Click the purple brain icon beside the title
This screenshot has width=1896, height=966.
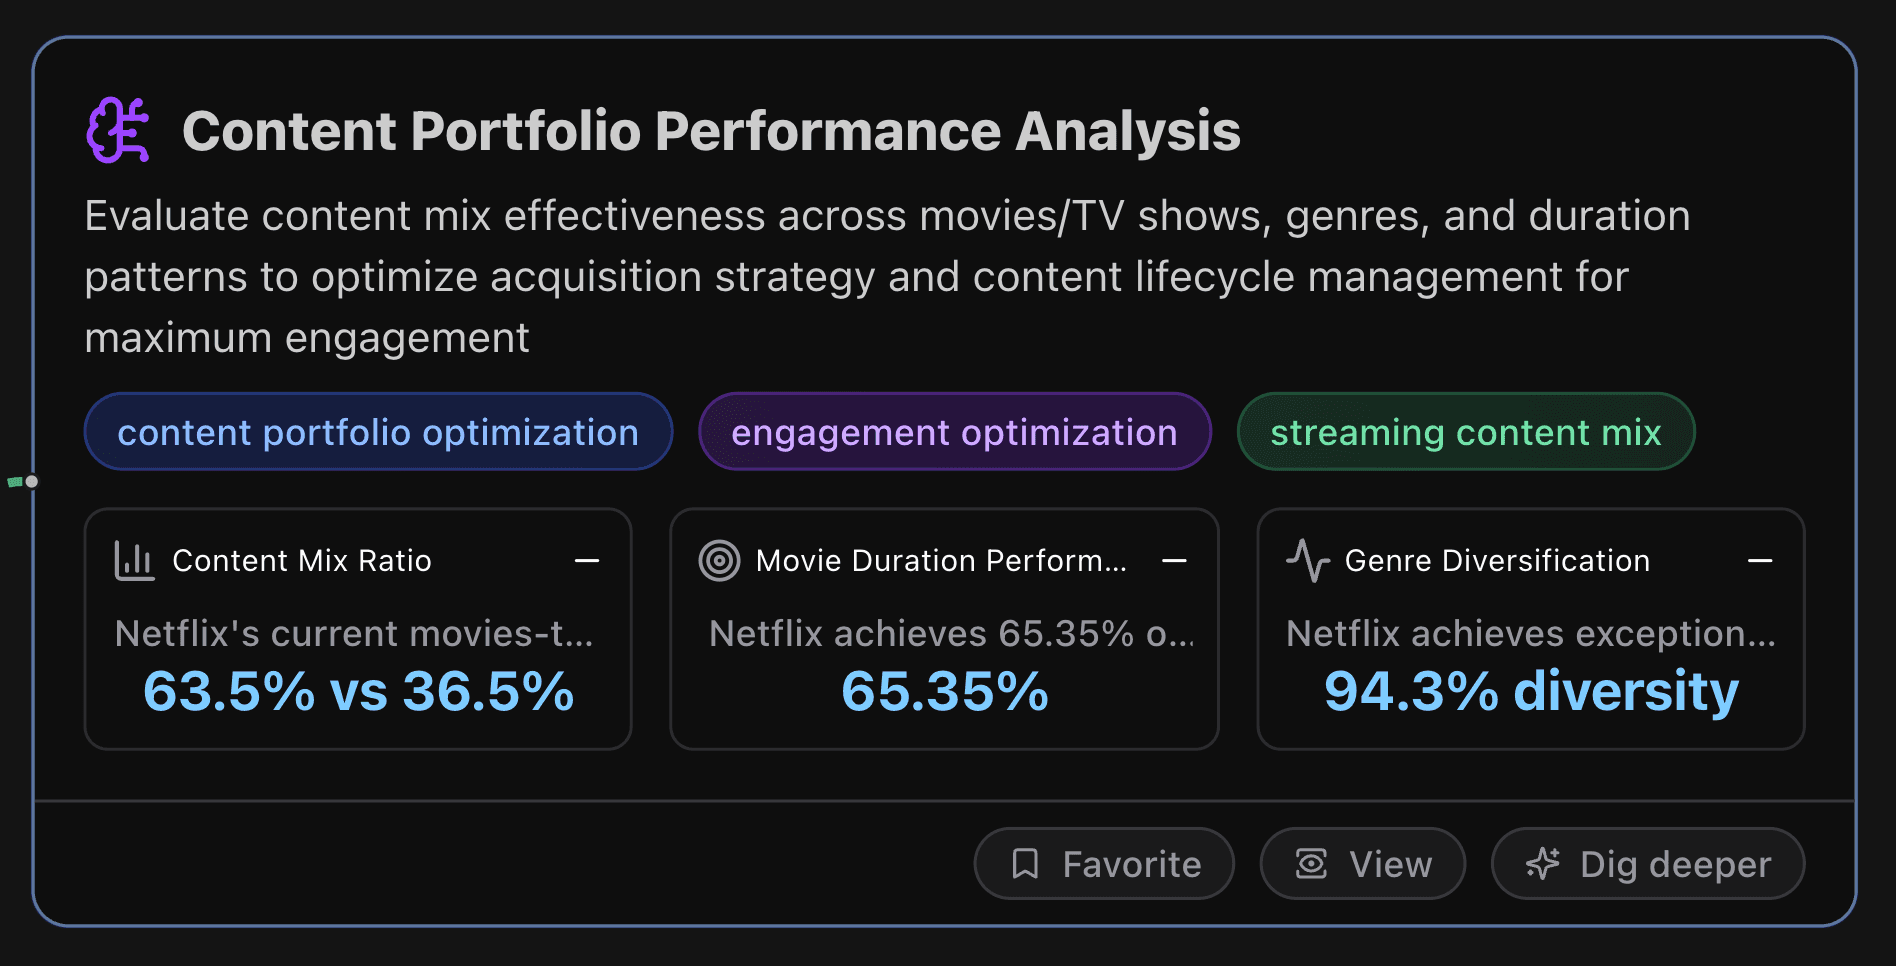118,129
